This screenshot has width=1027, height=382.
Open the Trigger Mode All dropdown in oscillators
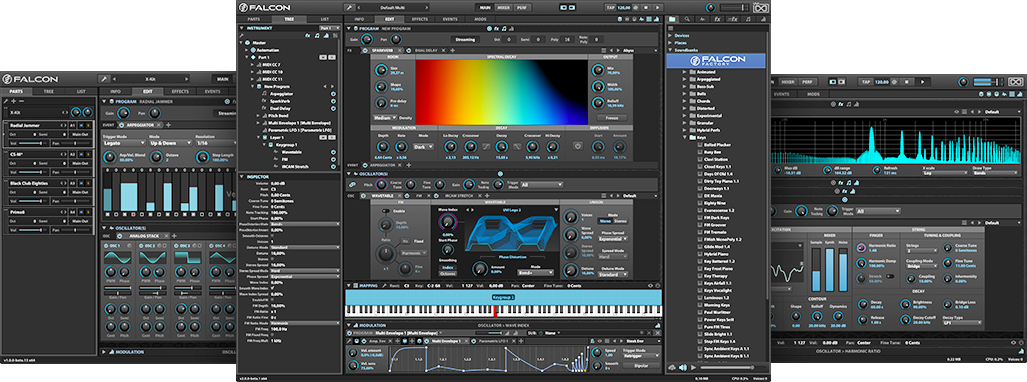coord(541,185)
